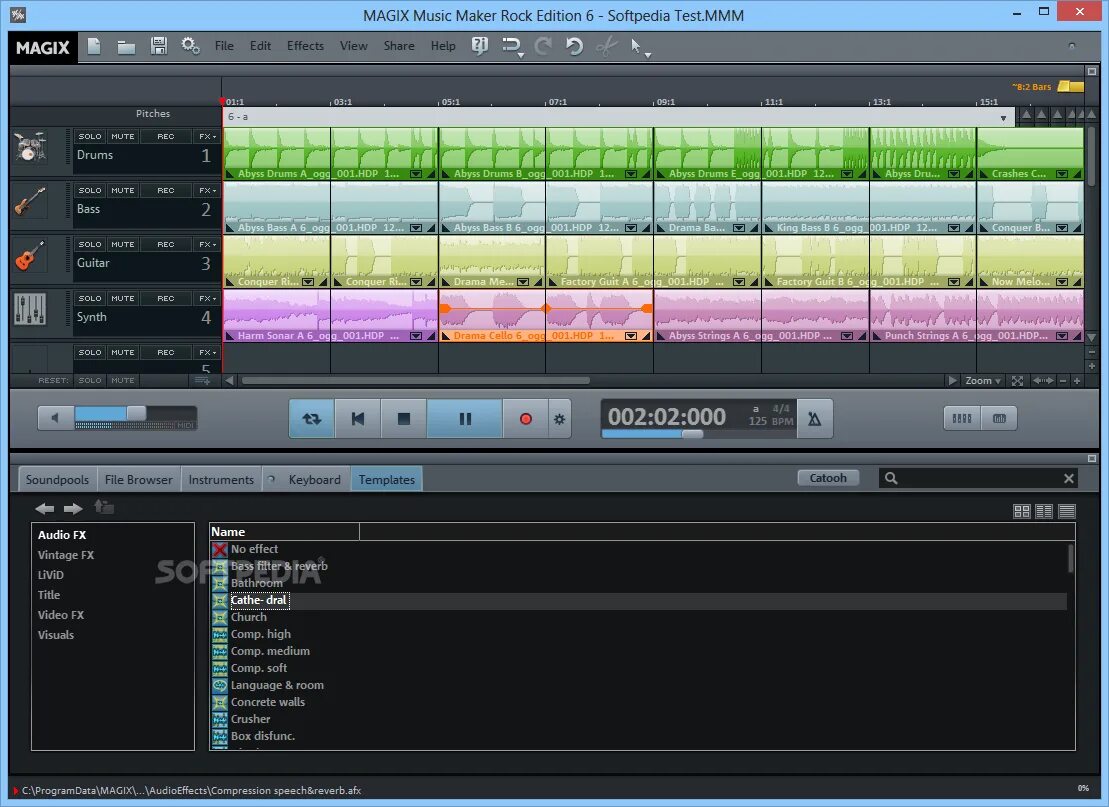Arm REC on the Guitar track

click(166, 244)
